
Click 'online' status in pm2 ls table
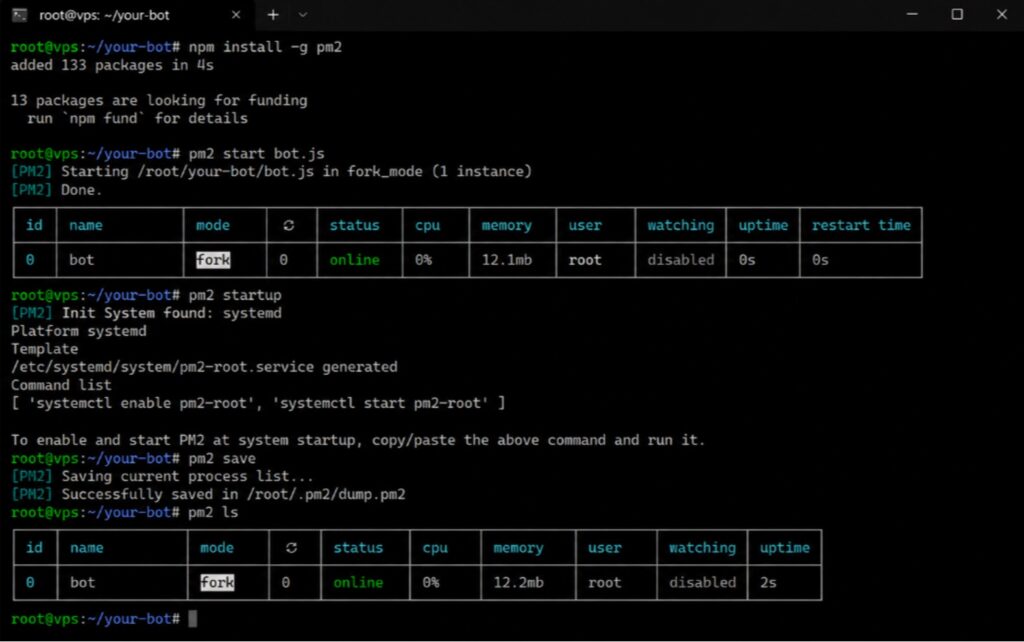coord(358,583)
